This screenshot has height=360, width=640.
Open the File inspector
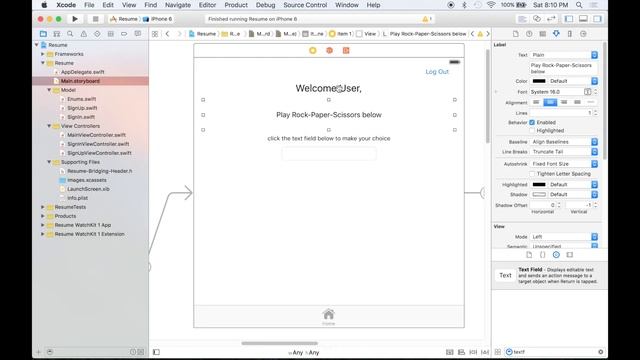(516, 34)
